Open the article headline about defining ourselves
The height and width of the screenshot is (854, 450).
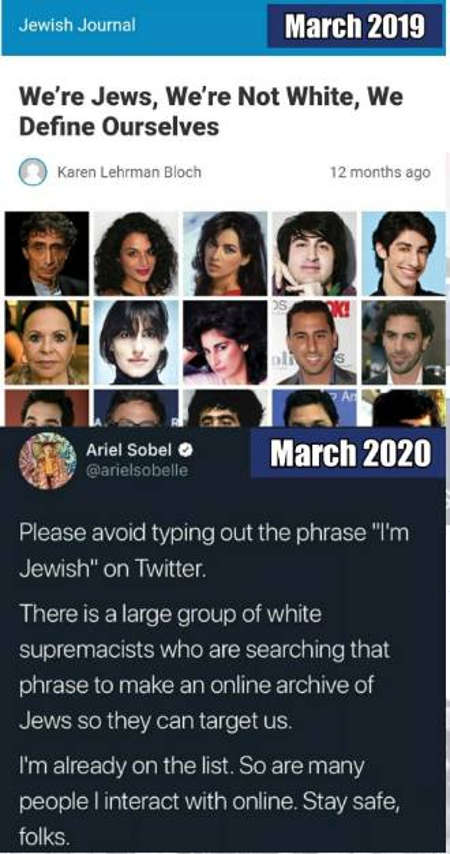(x=211, y=112)
